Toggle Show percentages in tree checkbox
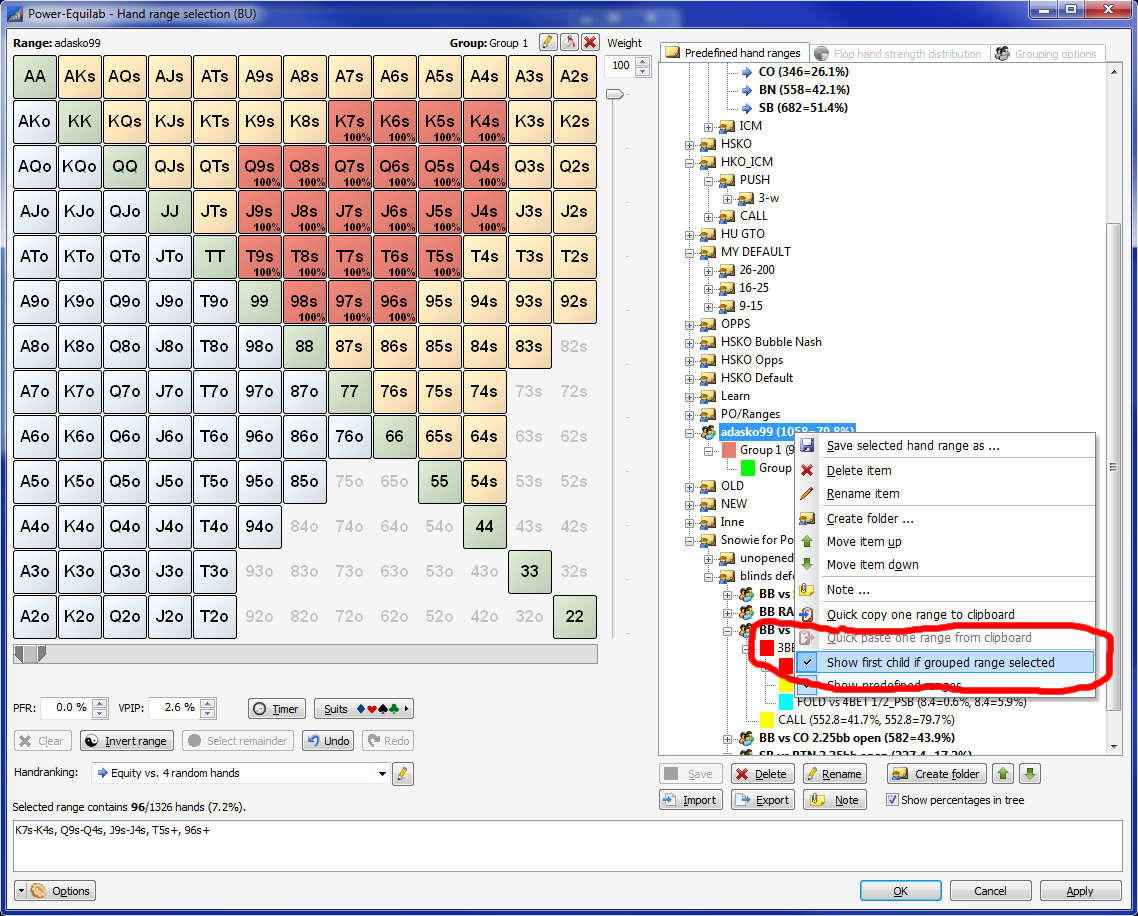 pos(893,800)
